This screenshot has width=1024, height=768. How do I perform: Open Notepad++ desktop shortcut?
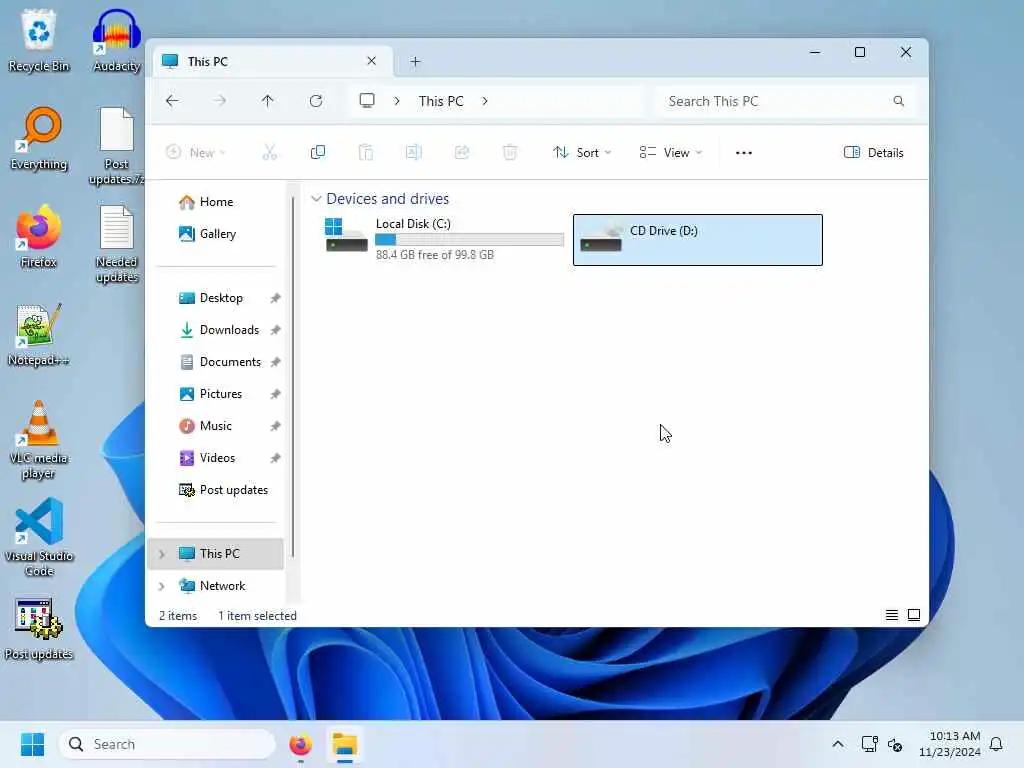click(x=38, y=334)
